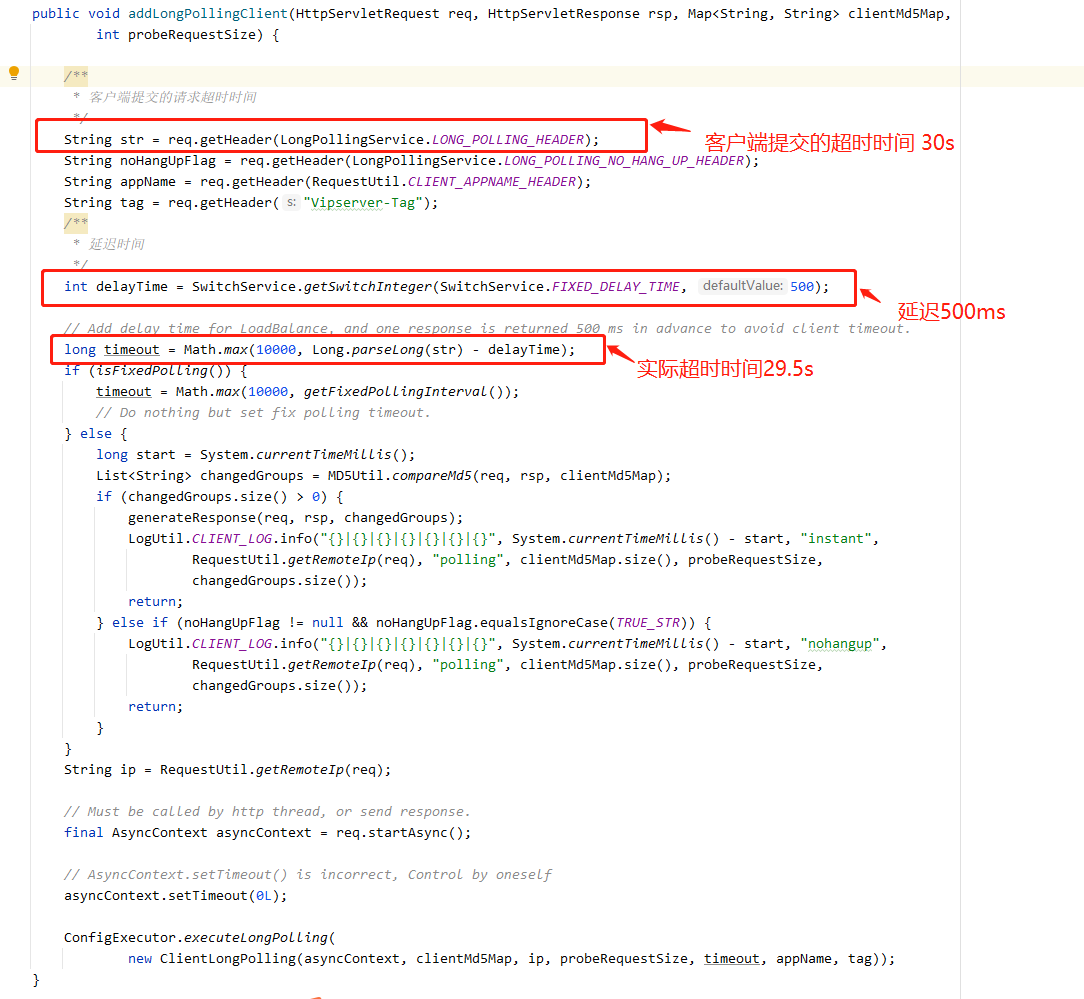1084x999 pixels.
Task: Click the FIXED_DELAY_TIME constant
Action: (615, 287)
